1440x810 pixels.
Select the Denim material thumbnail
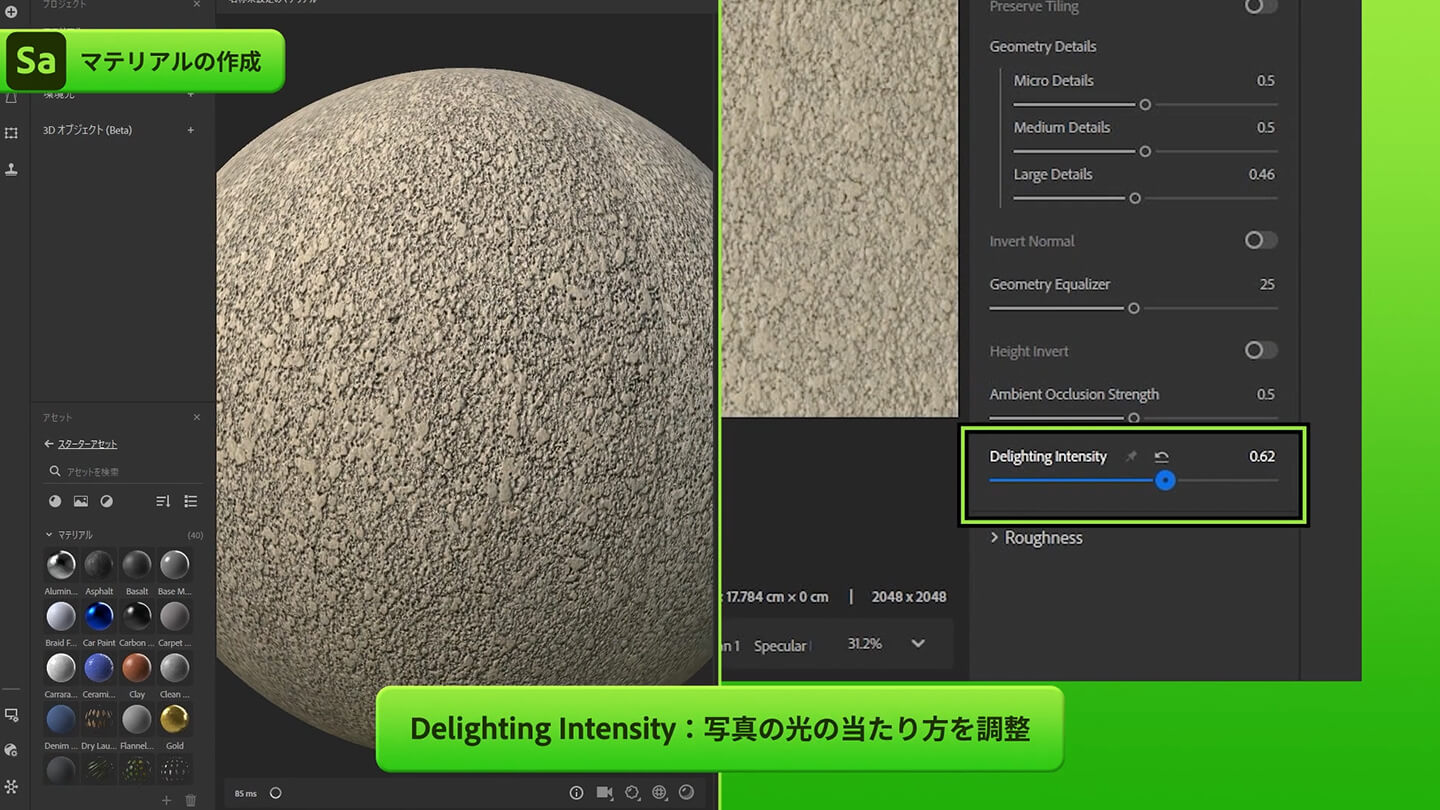[61, 719]
